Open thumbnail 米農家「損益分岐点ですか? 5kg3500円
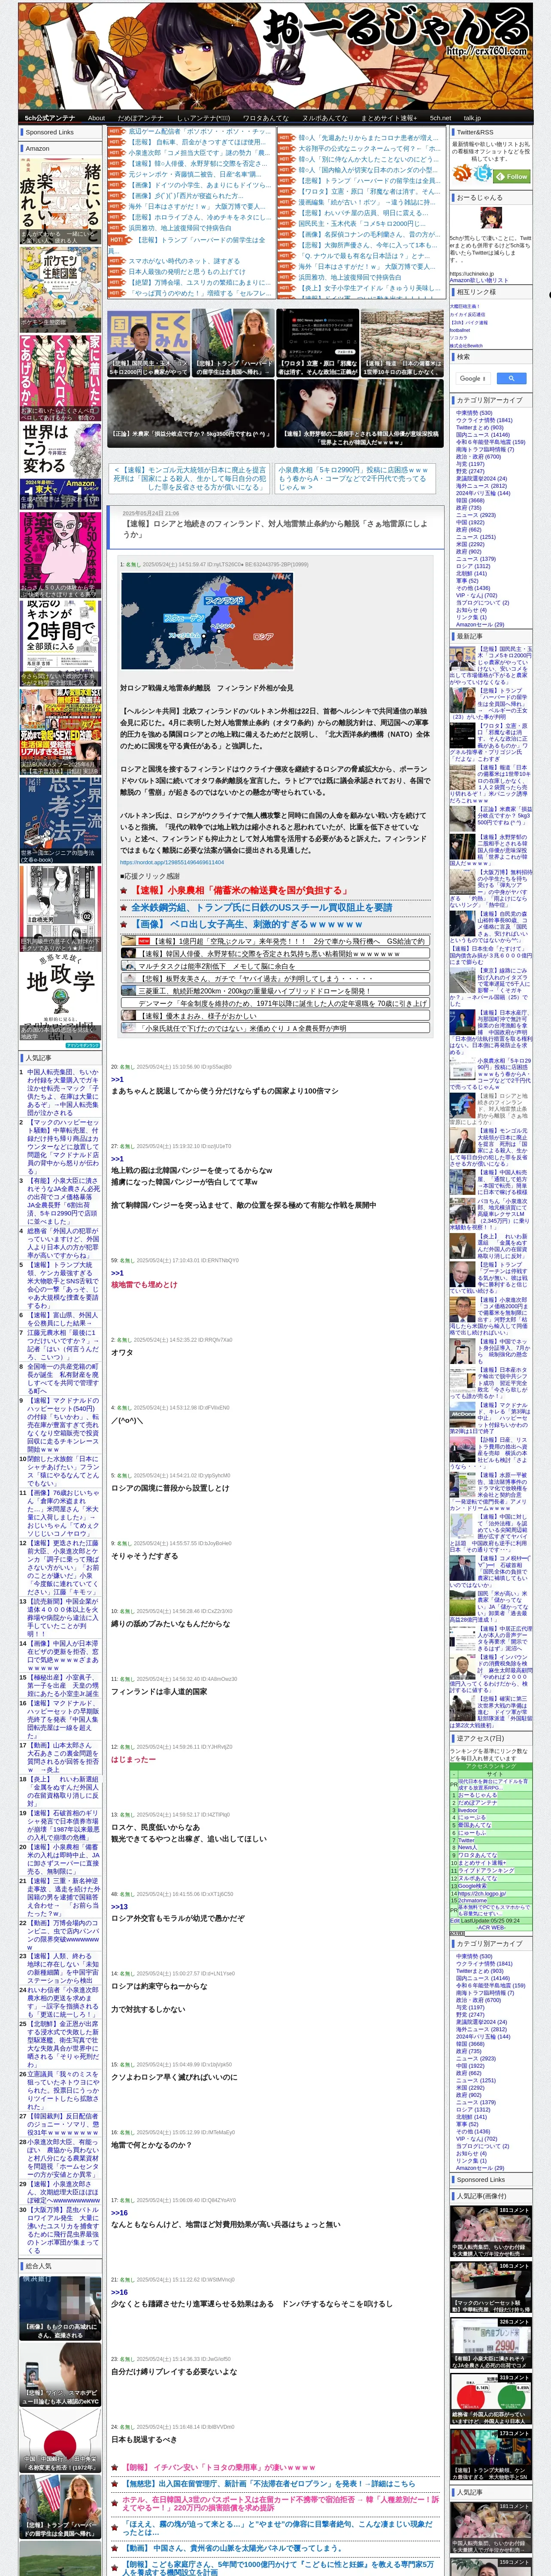The image size is (551, 2576). click(191, 413)
